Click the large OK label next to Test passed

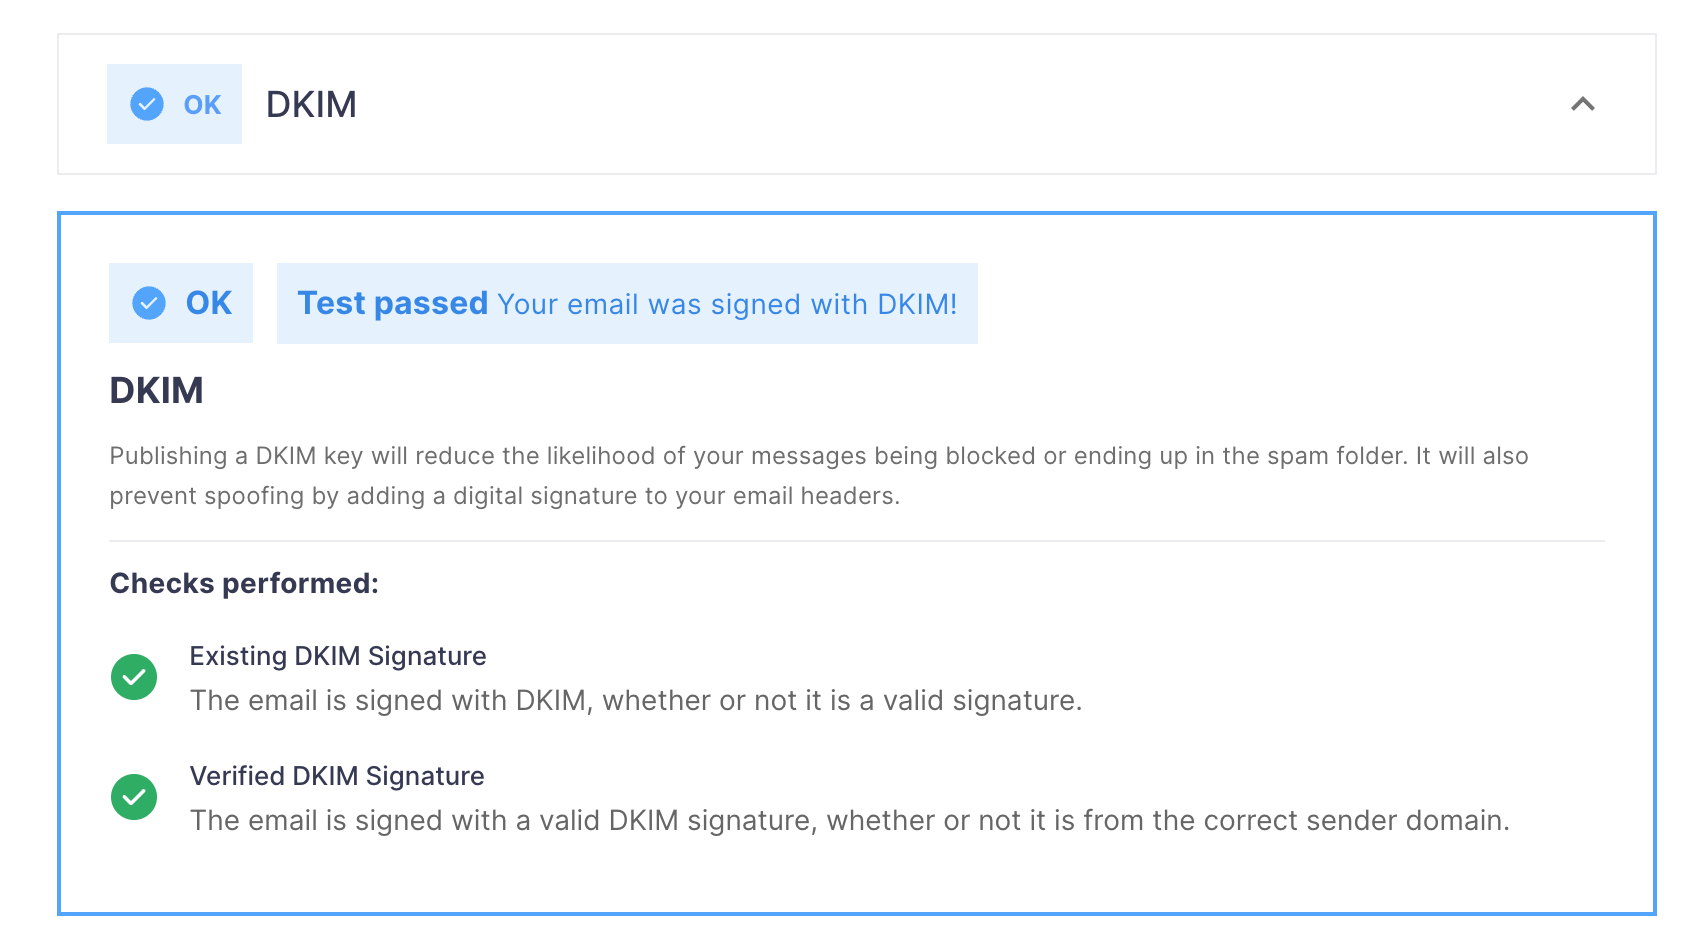tap(208, 303)
